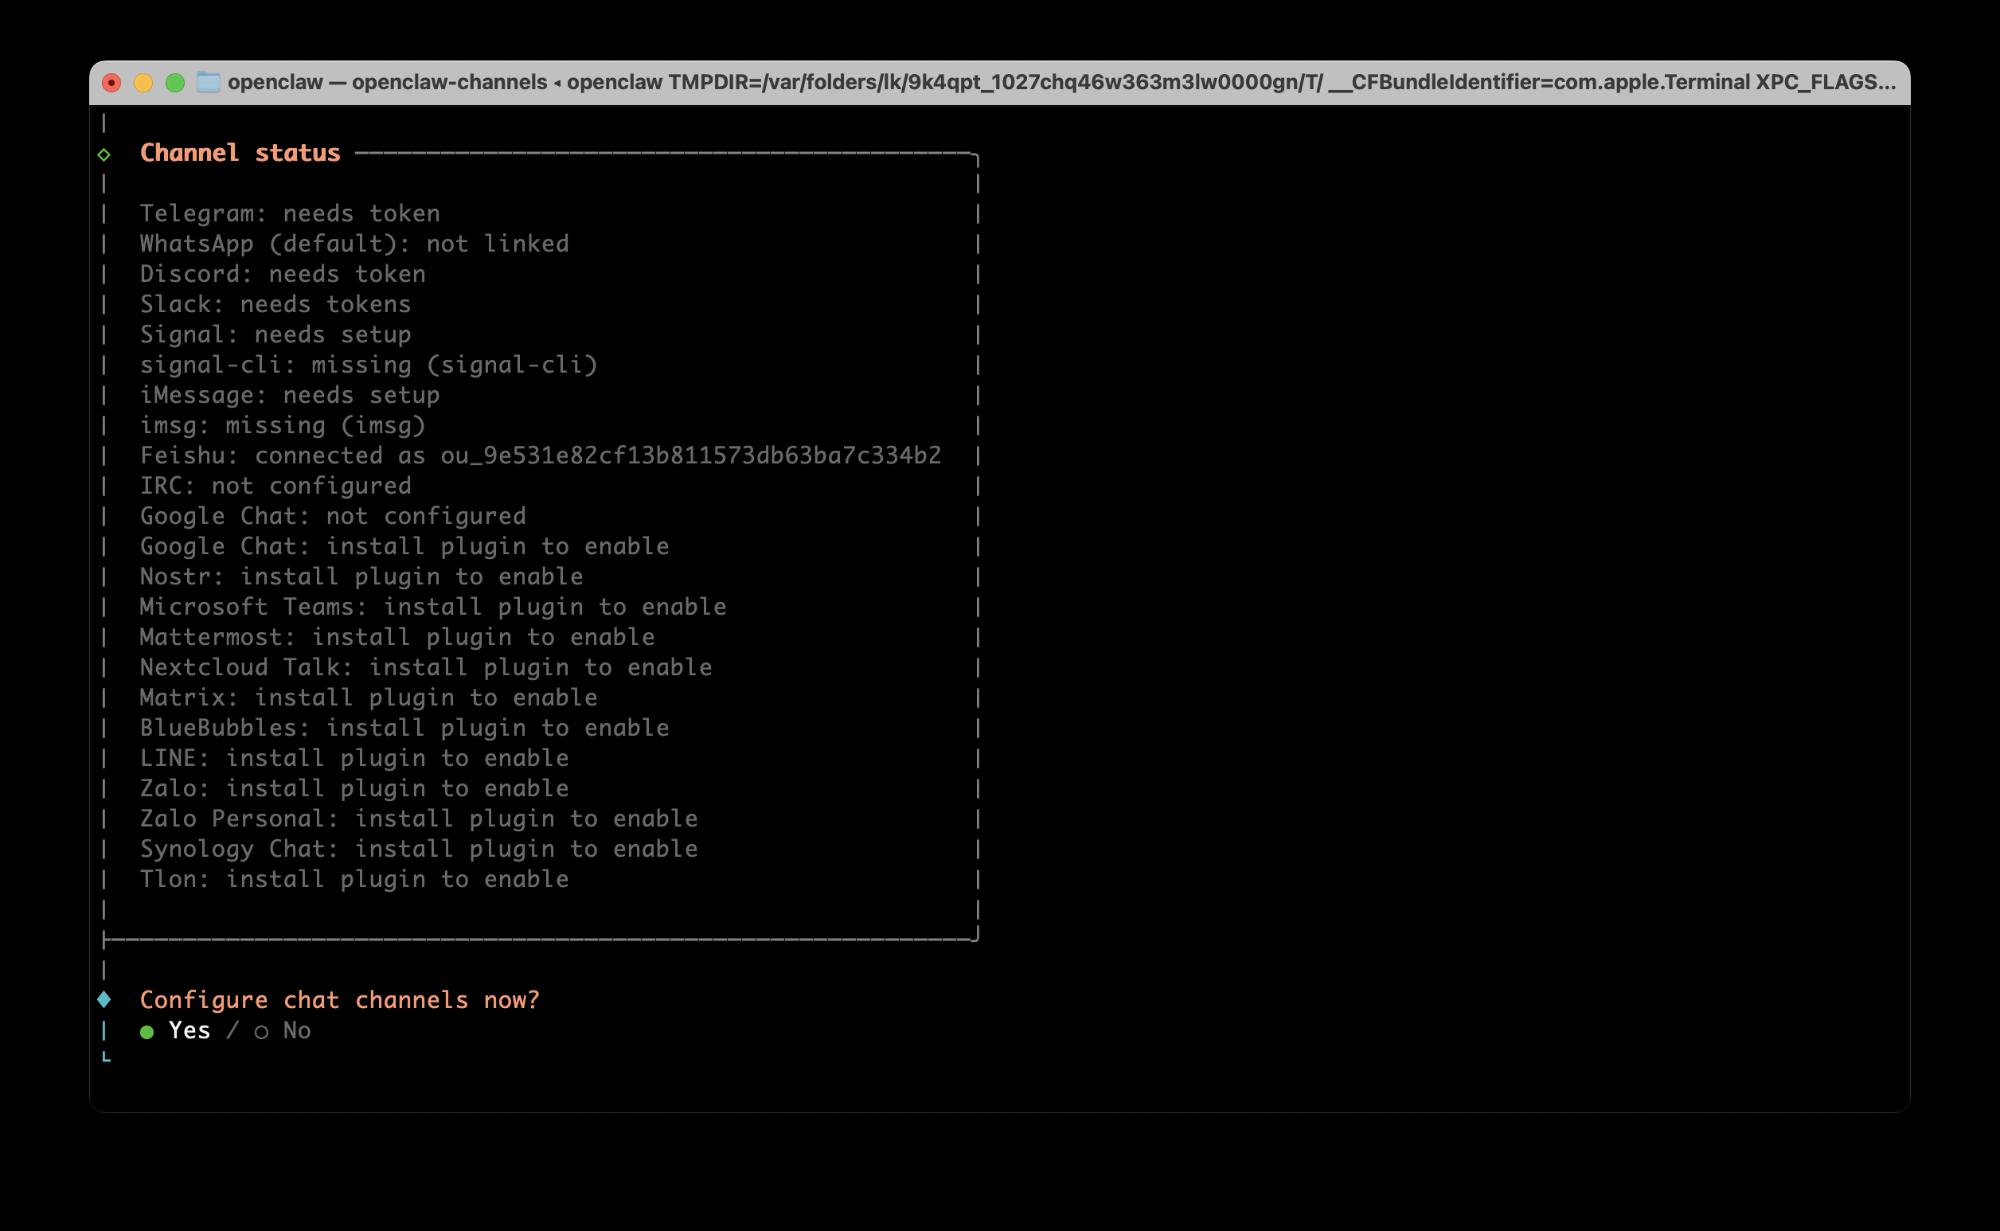Click the folder icon in title bar
The width and height of the screenshot is (2000, 1231).
[x=208, y=82]
